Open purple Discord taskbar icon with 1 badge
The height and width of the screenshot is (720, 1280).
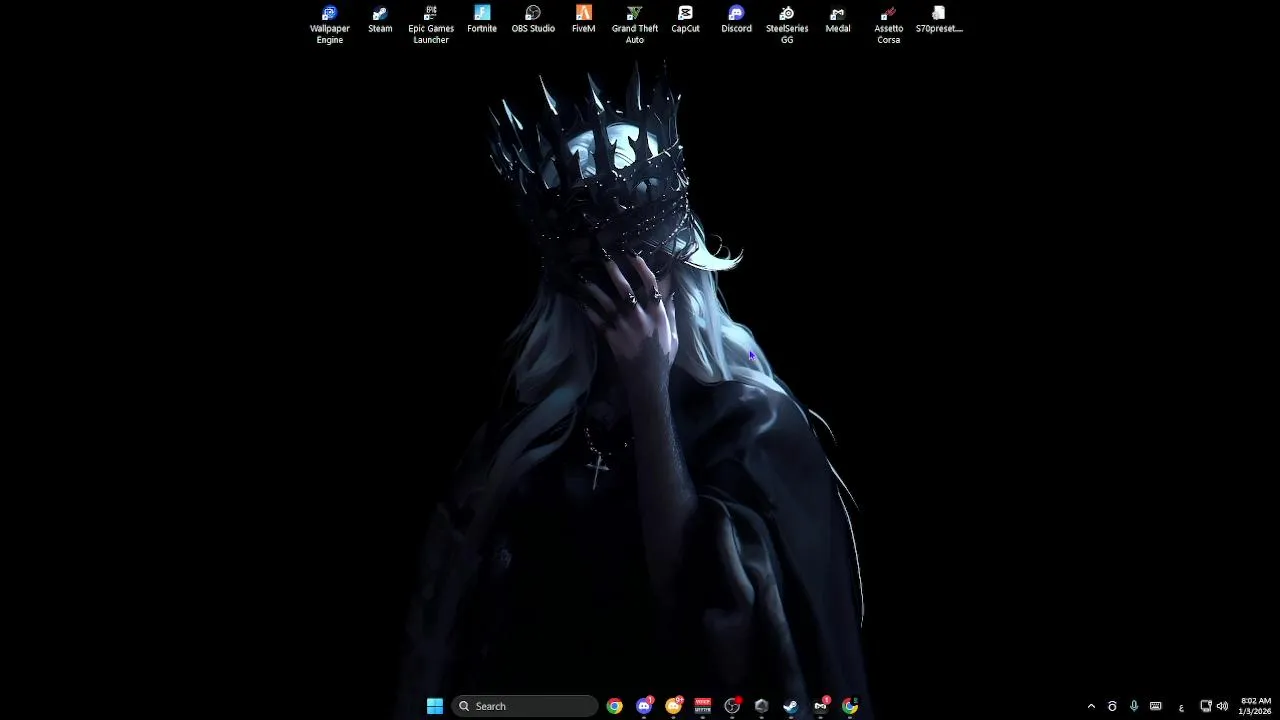click(x=644, y=706)
